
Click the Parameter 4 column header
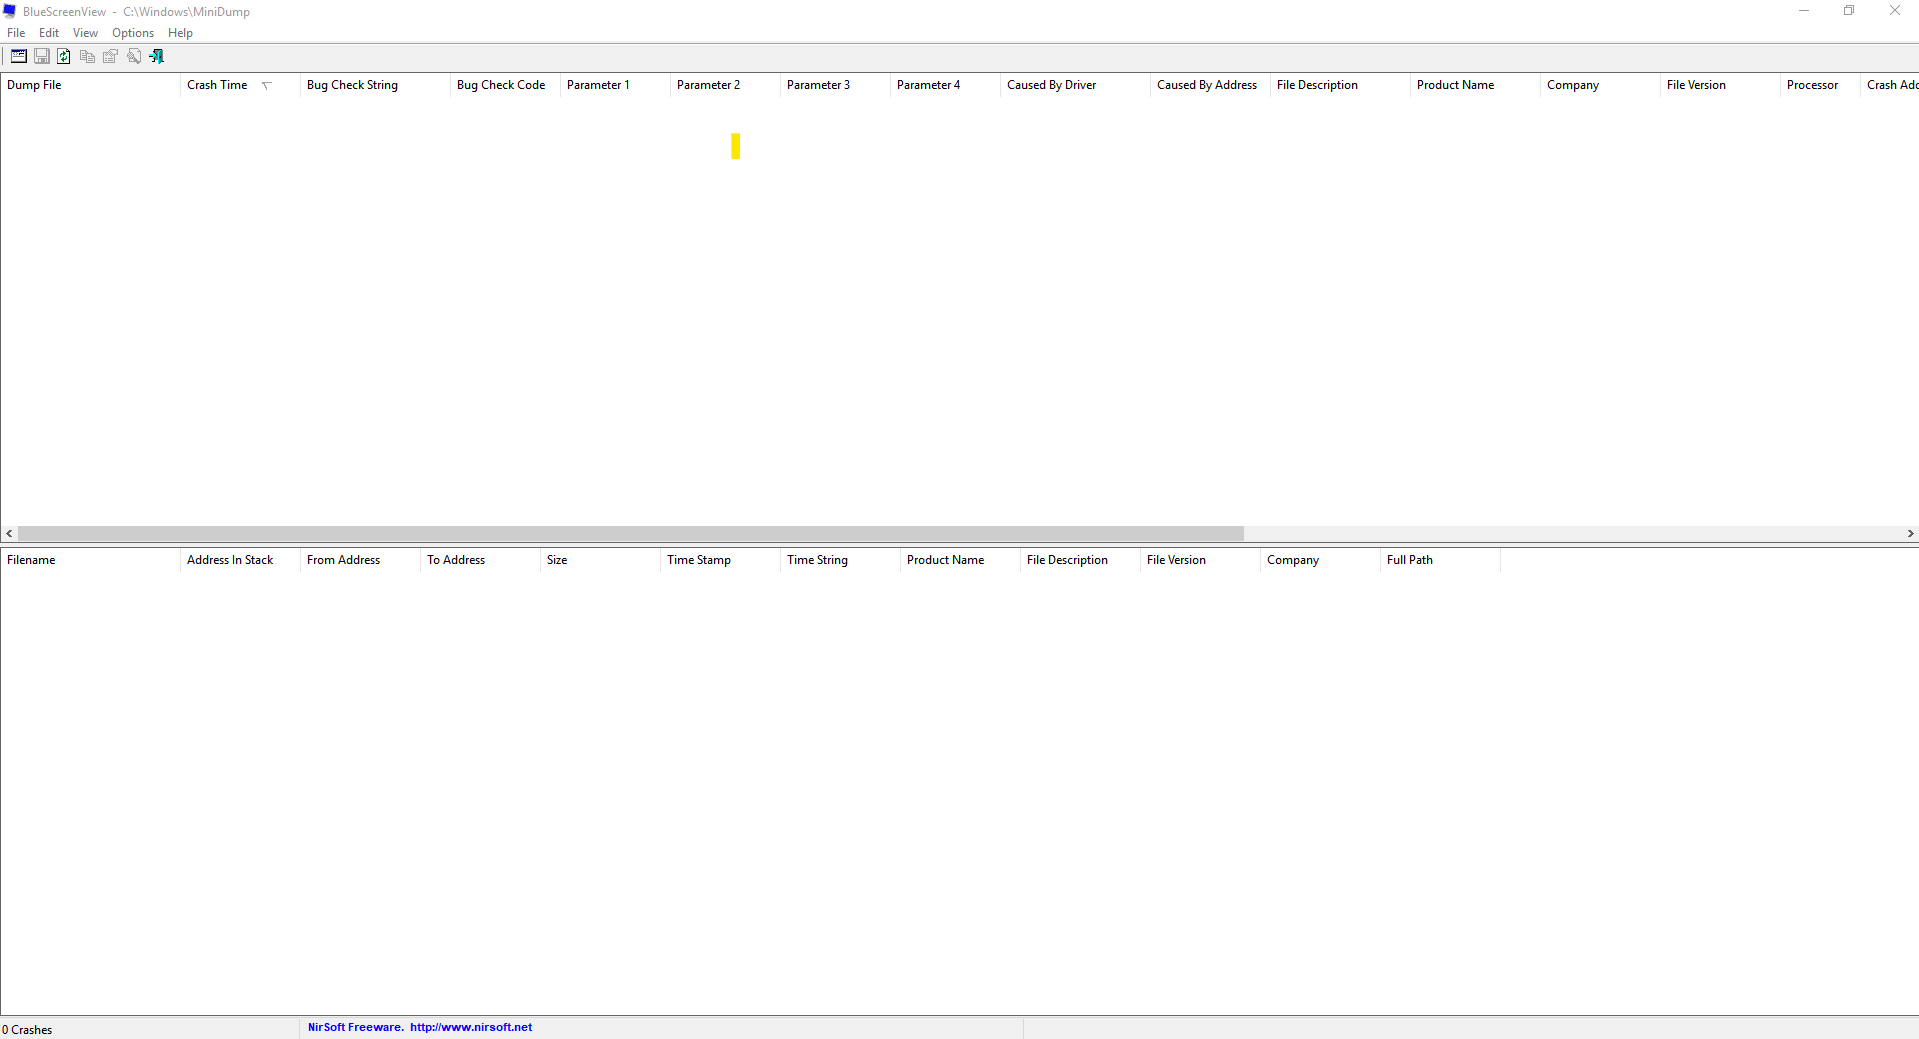click(x=945, y=85)
